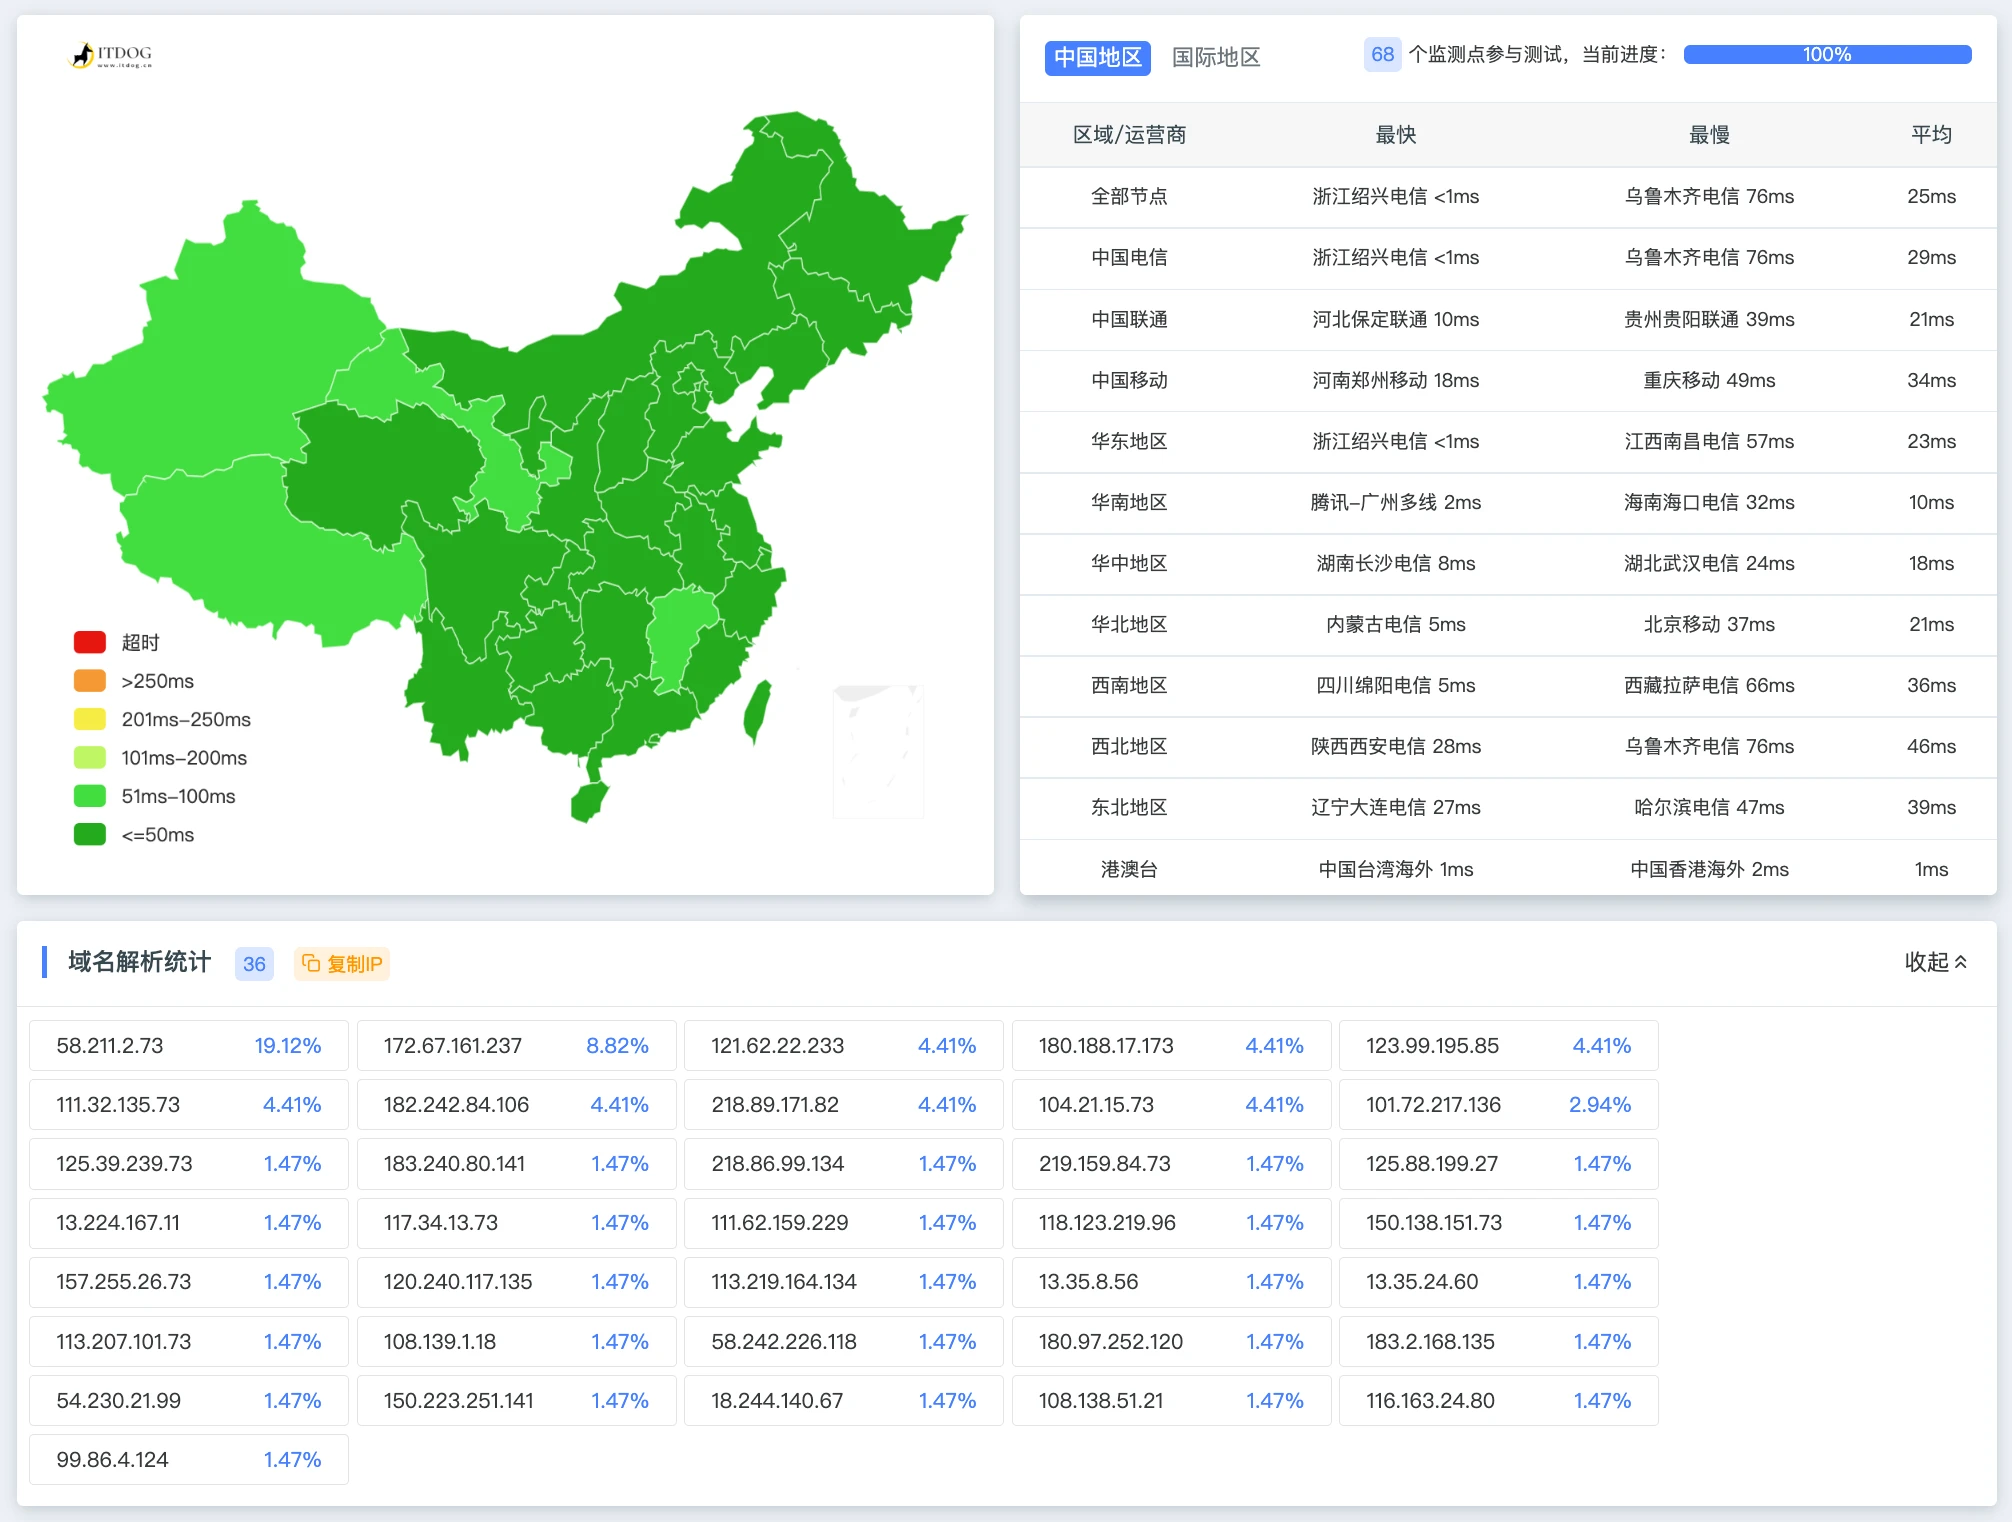
Task: Click the collapse chevron next to 收起
Action: pos(1961,962)
